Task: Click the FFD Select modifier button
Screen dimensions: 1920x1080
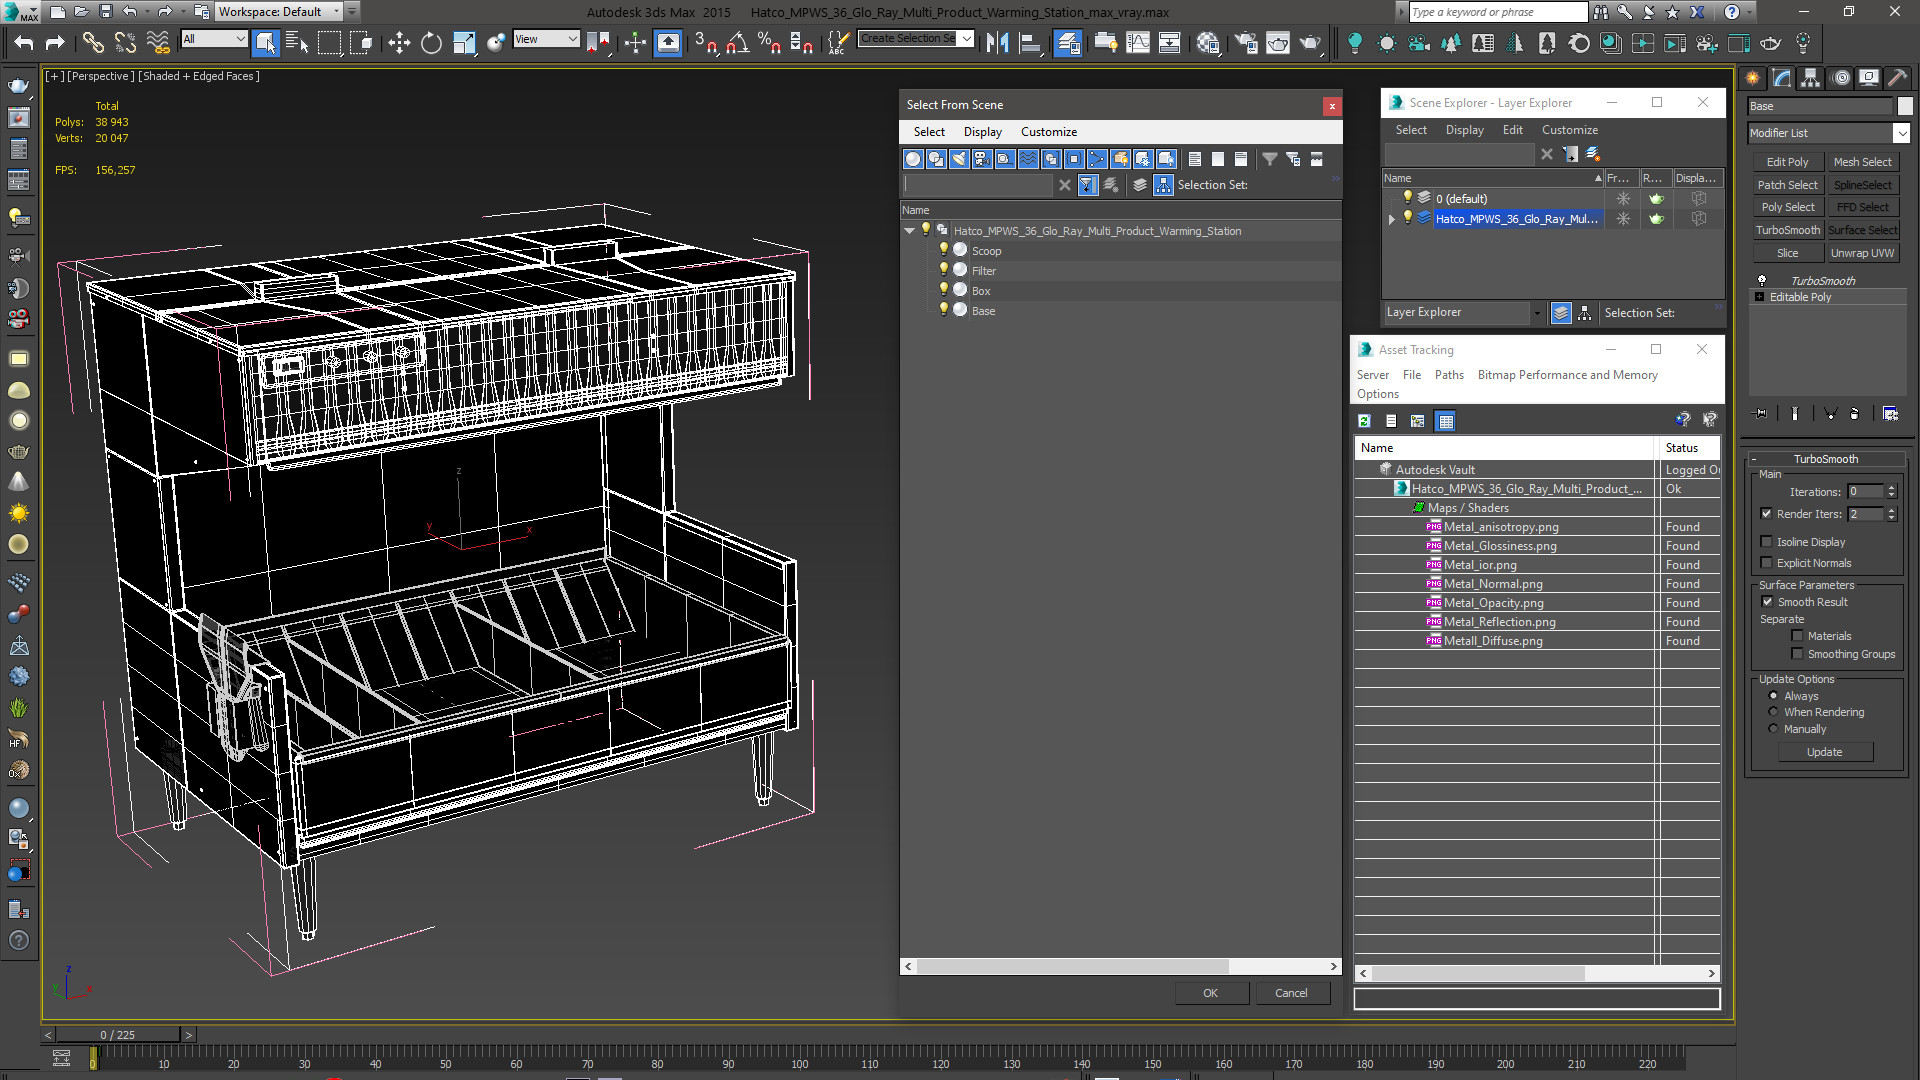Action: (1862, 207)
